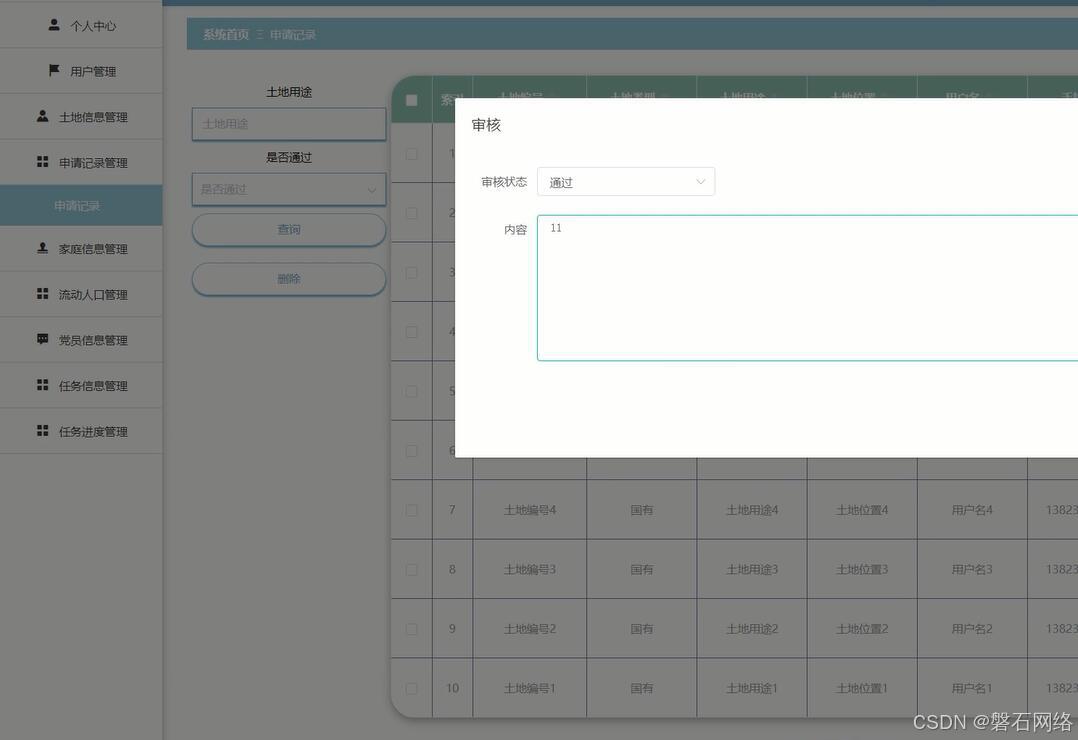Click the 土地用途2 cell
This screenshot has height=740, width=1078.
point(752,629)
